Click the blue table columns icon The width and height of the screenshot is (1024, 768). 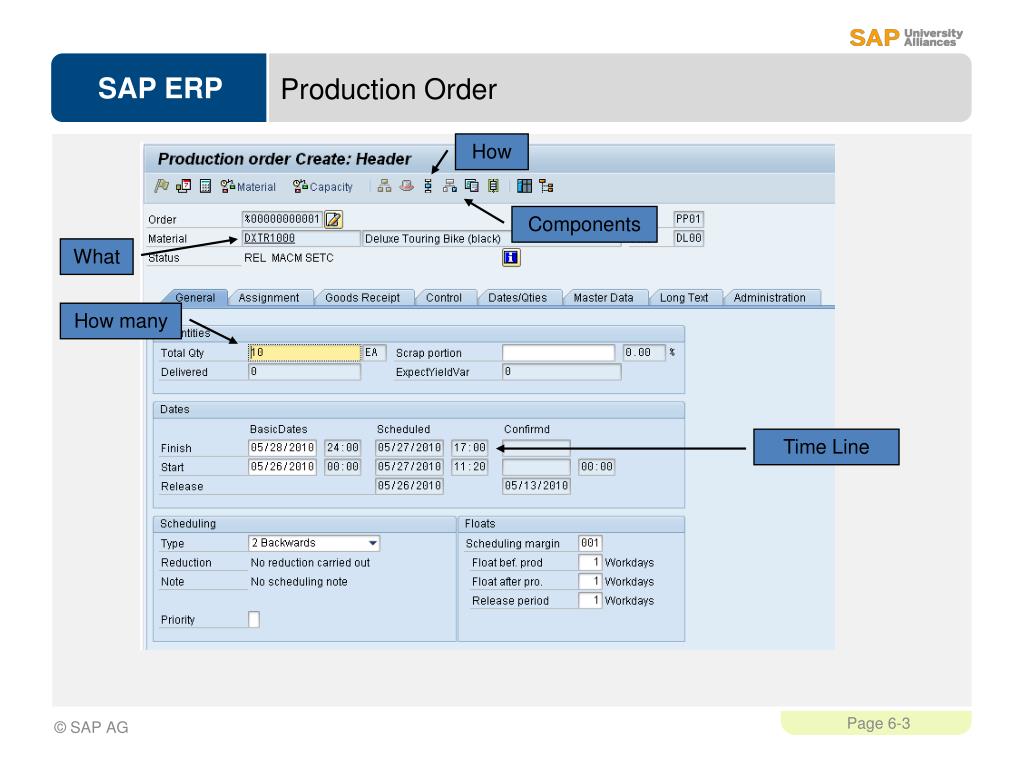tap(524, 186)
